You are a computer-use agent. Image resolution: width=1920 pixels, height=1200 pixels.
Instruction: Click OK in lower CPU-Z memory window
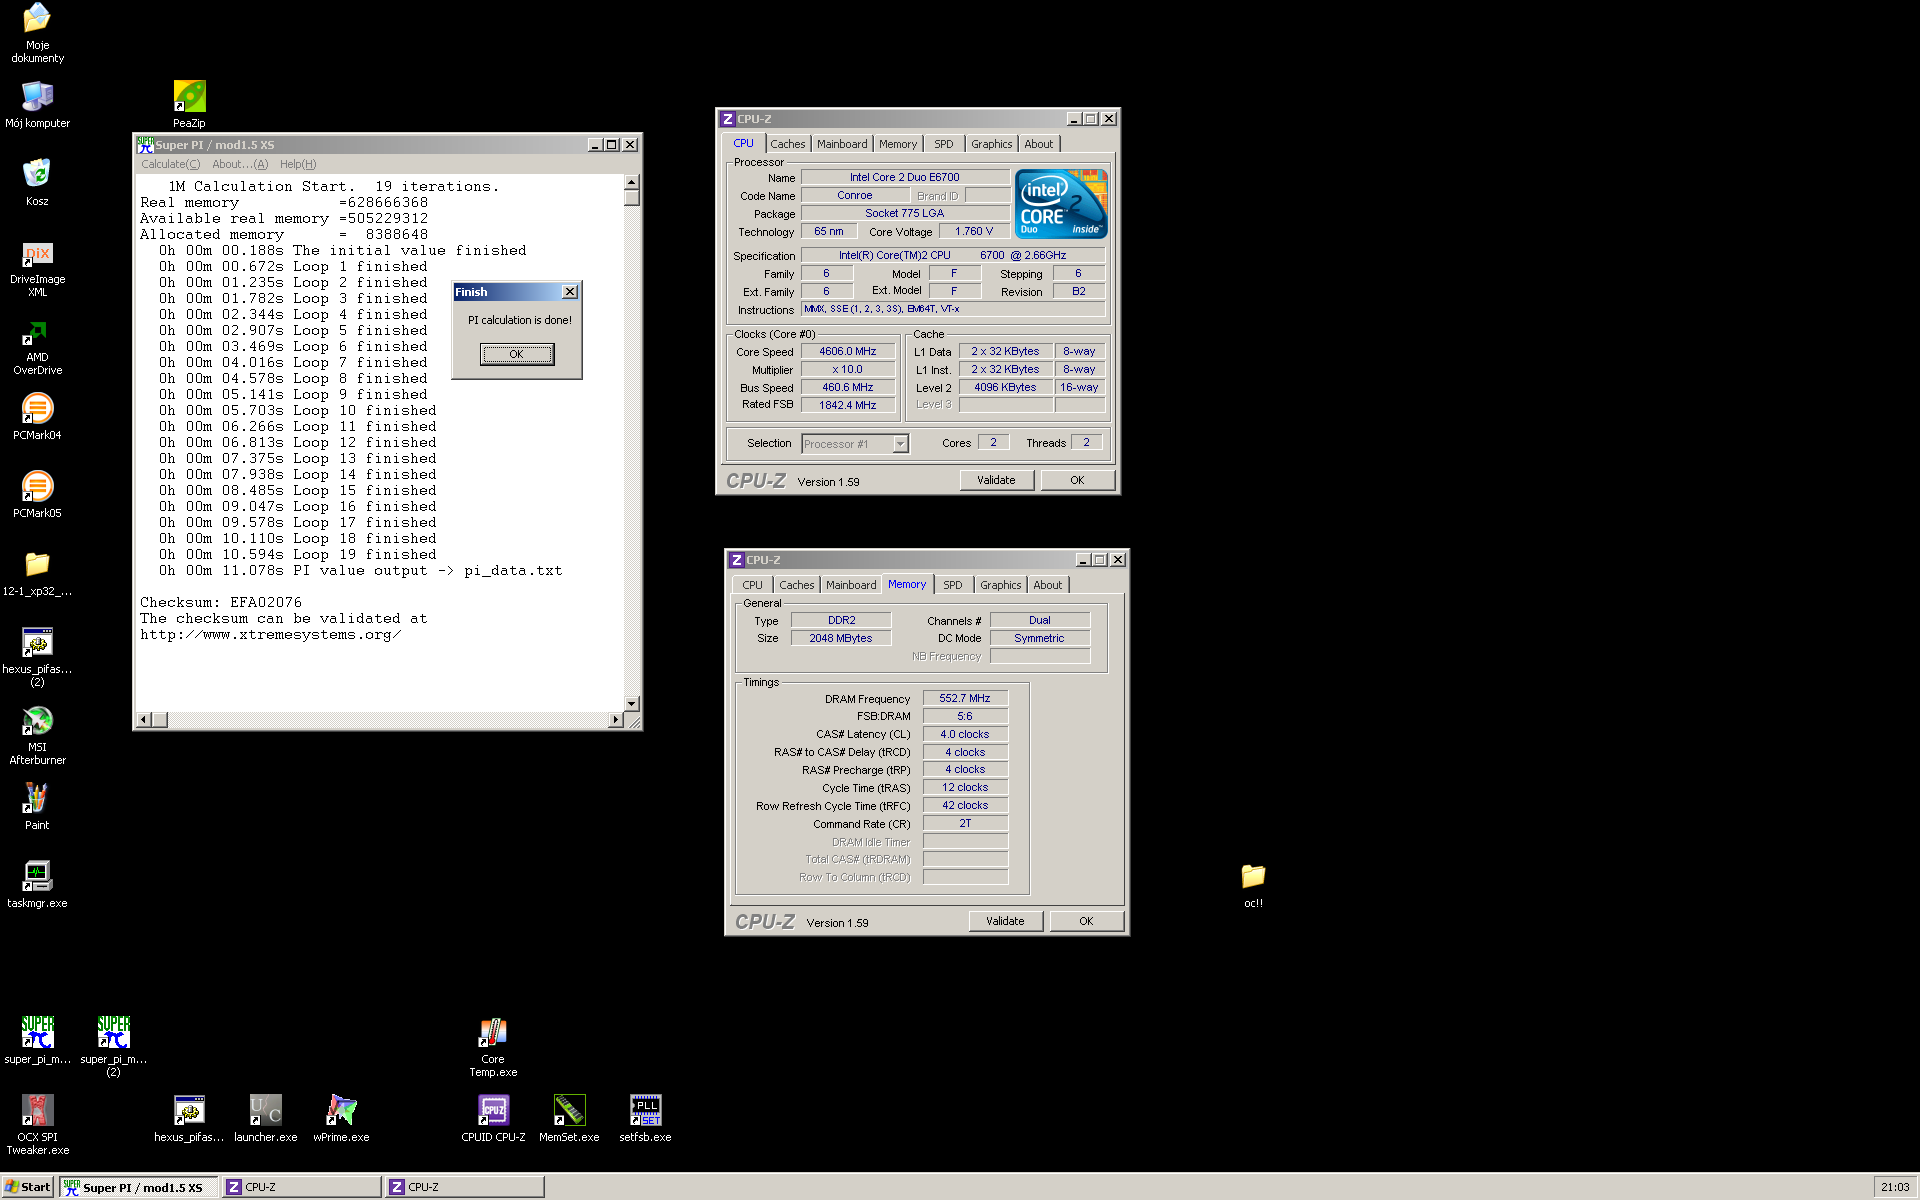[x=1086, y=921]
